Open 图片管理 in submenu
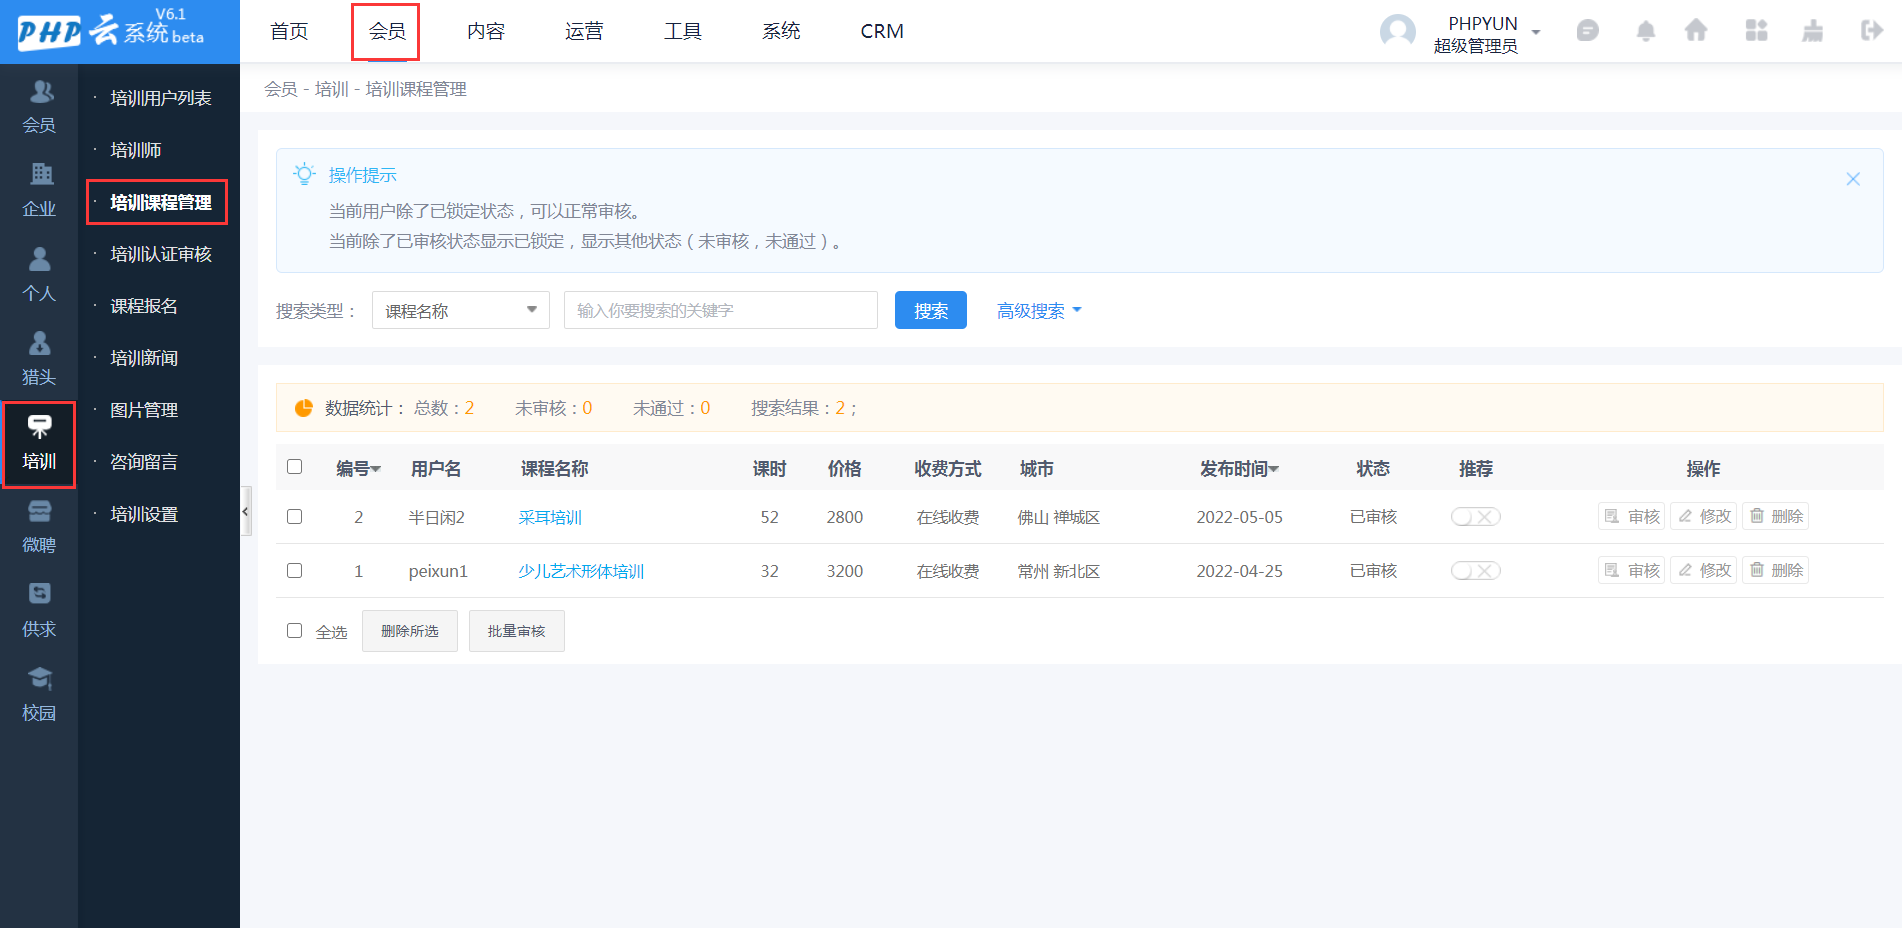Image resolution: width=1902 pixels, height=928 pixels. pos(144,410)
